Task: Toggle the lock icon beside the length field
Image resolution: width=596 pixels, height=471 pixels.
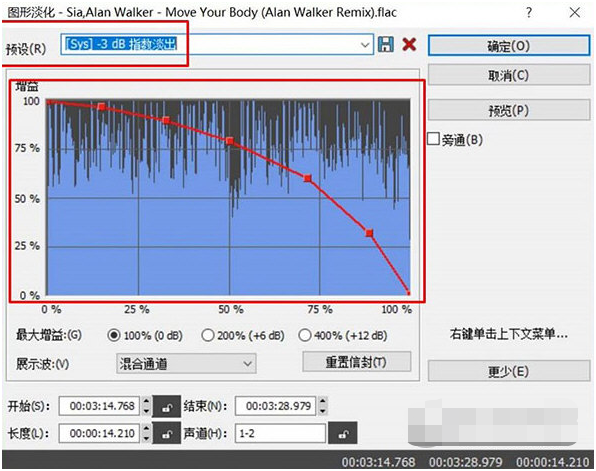Action: click(166, 433)
